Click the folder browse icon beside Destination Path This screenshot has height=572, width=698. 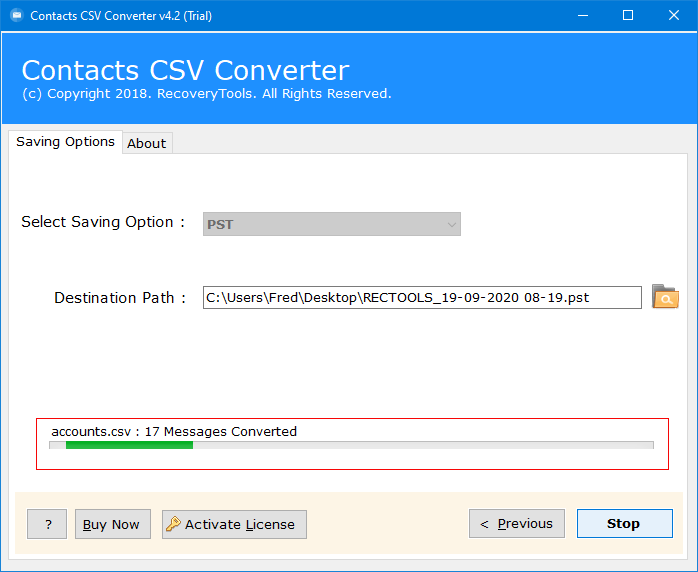coord(665,296)
